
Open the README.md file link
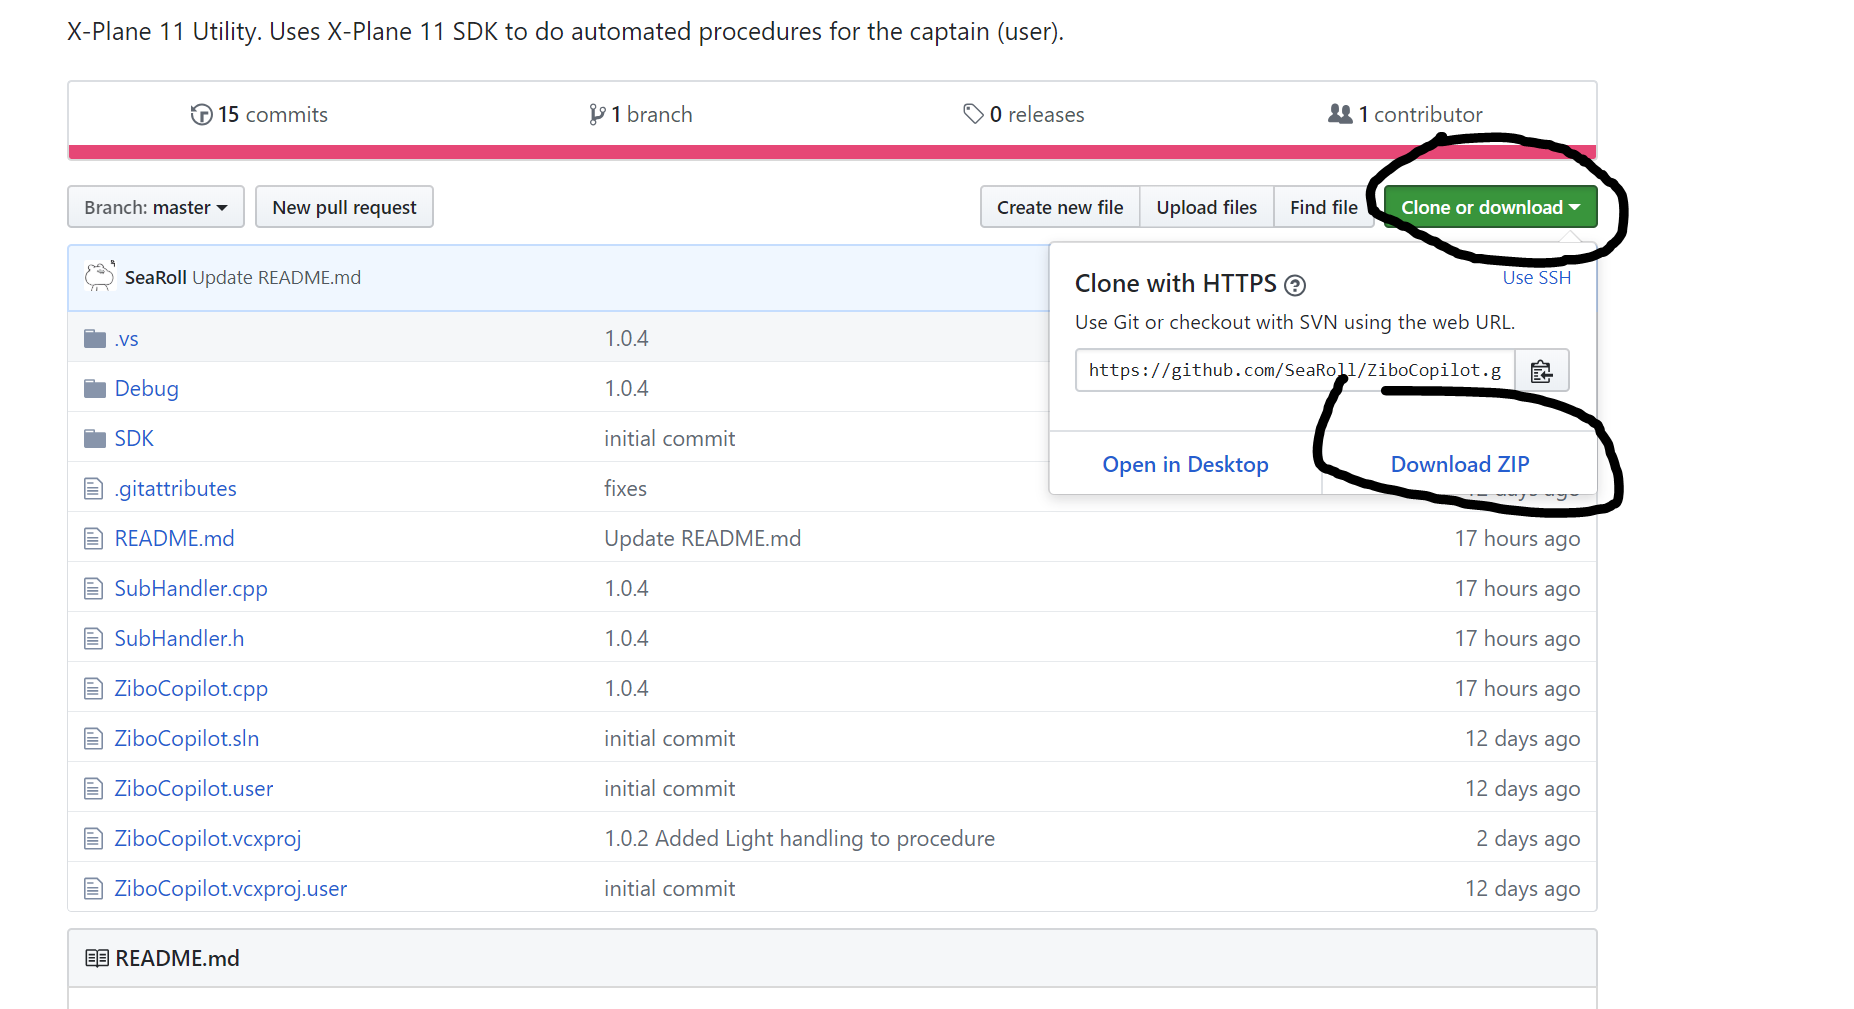coord(174,538)
